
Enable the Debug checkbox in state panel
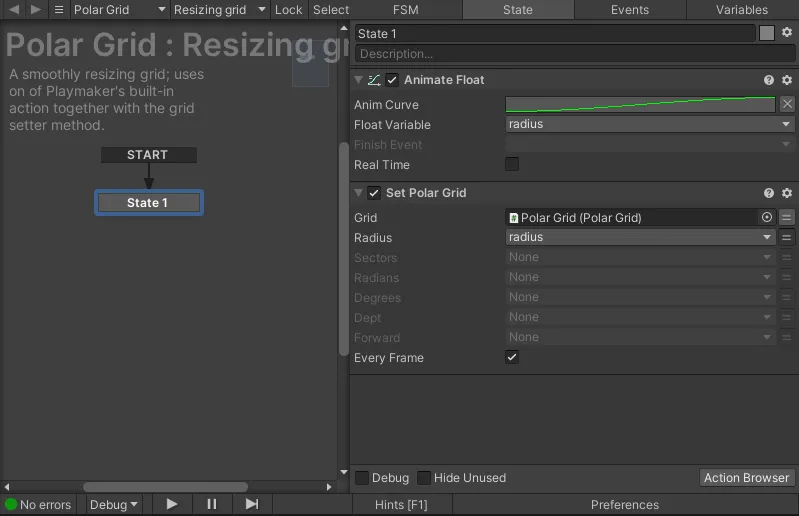click(362, 478)
